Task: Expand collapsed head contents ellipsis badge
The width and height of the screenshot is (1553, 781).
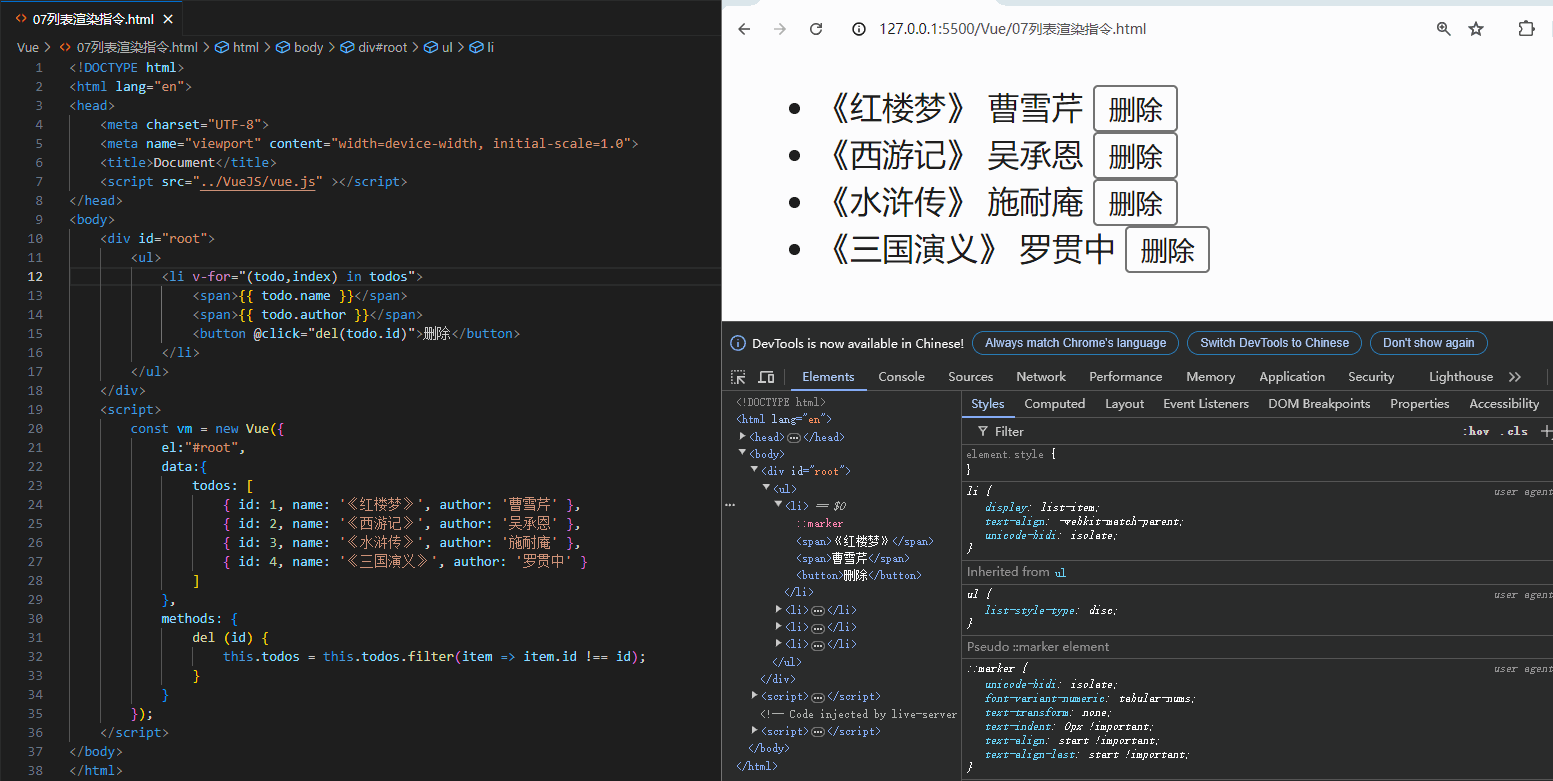Action: [x=794, y=438]
